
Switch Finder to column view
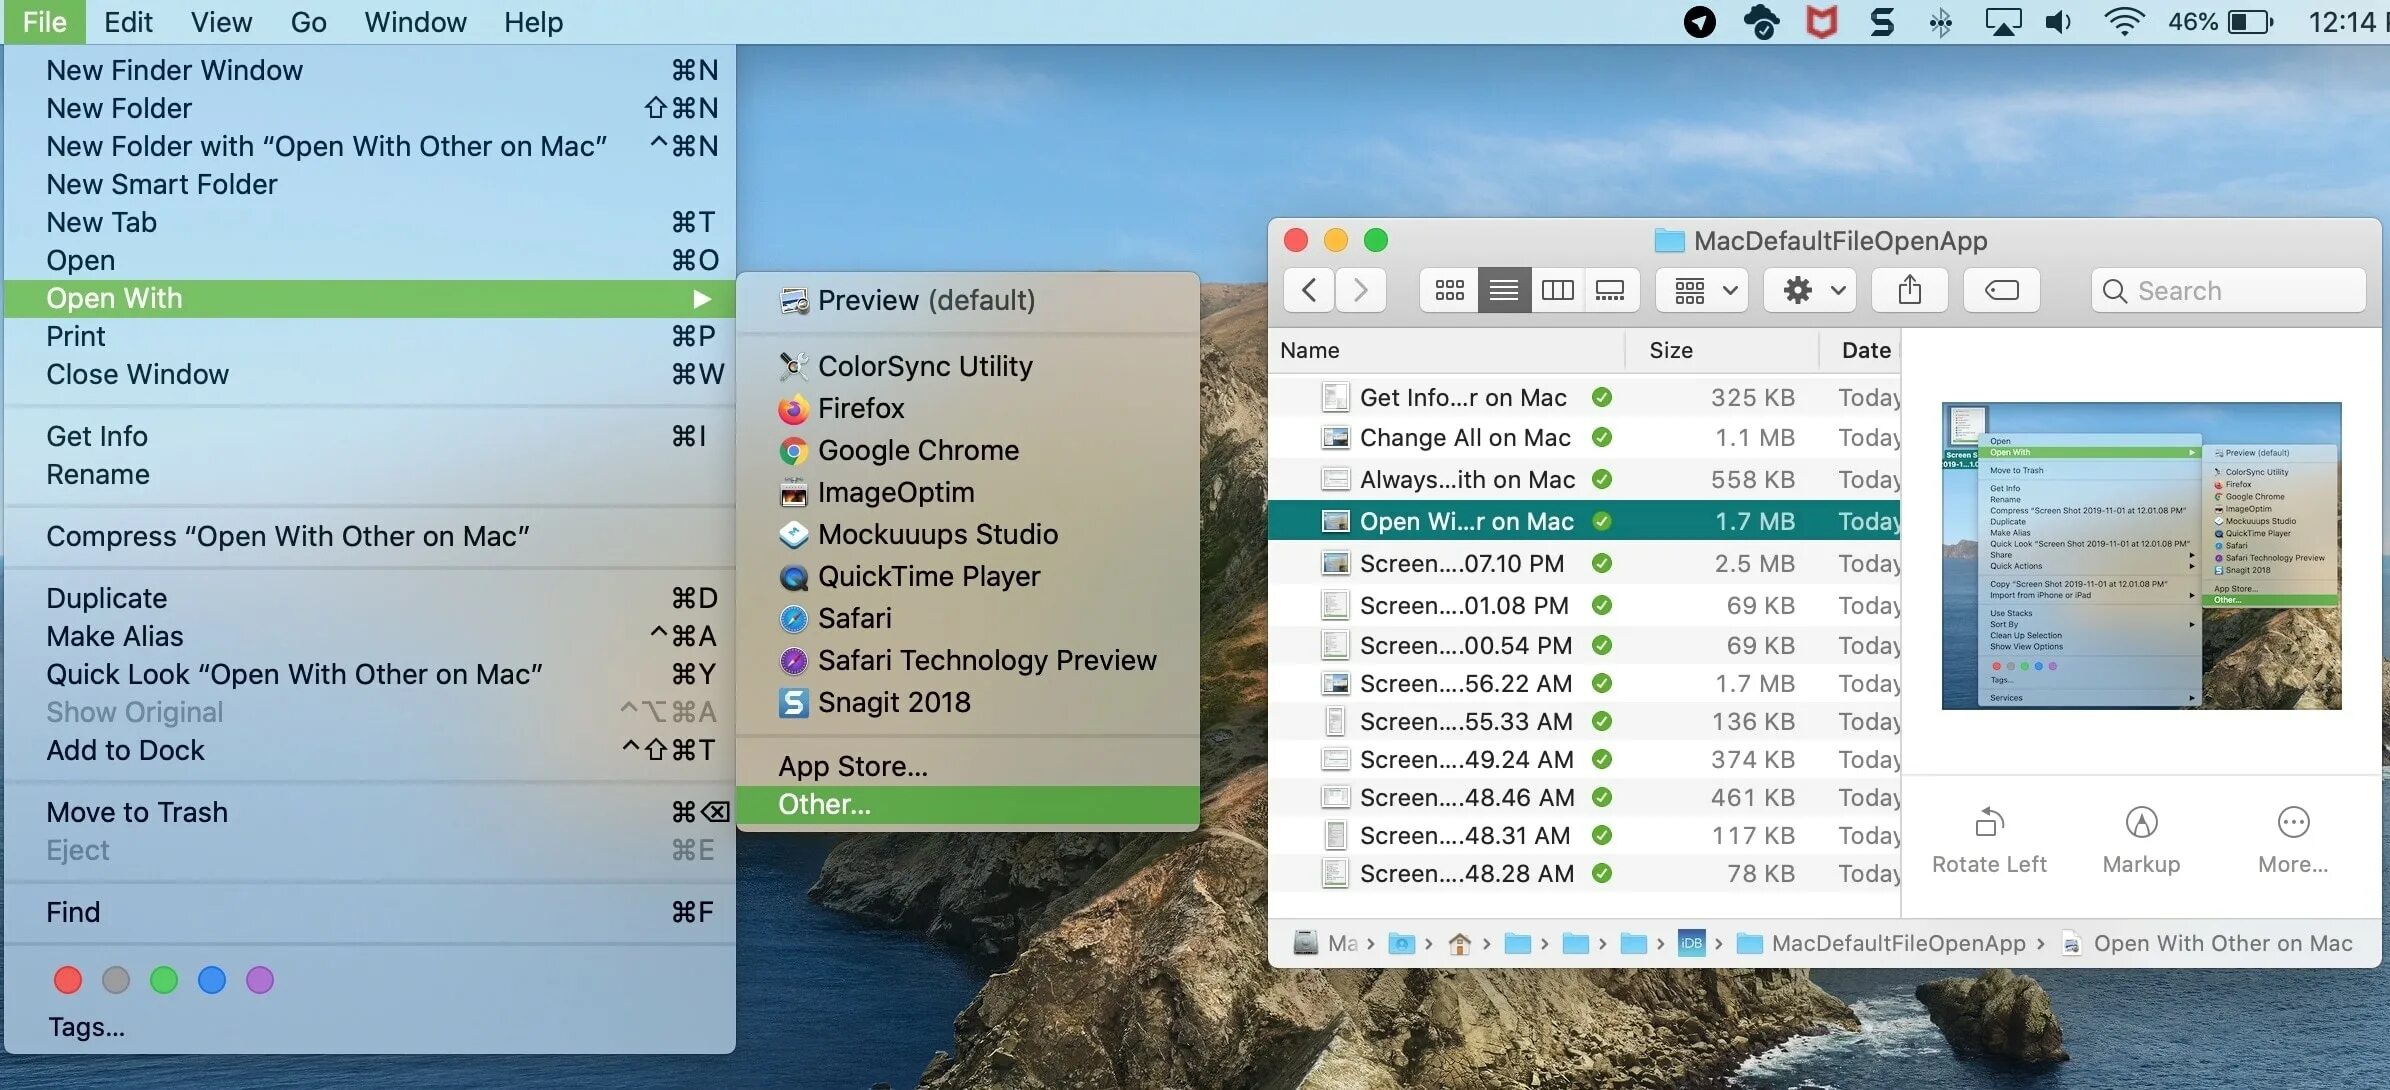coord(1557,290)
